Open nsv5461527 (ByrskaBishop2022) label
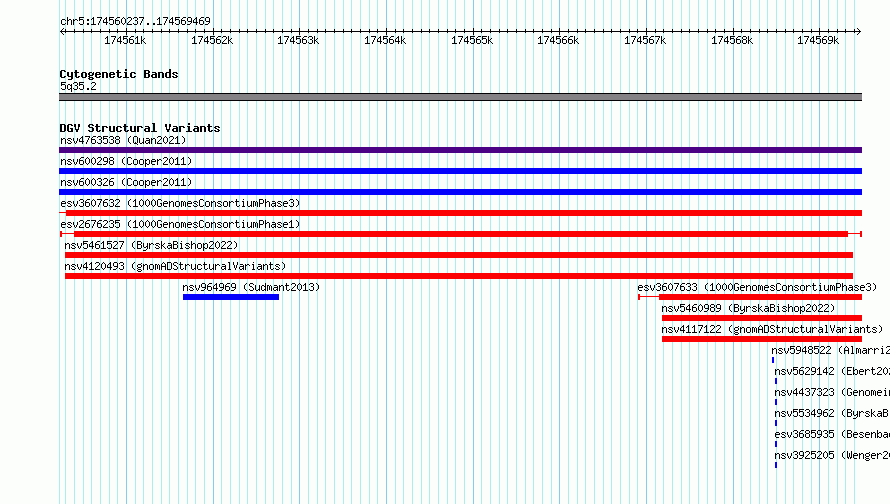Image resolution: width=890 pixels, height=504 pixels. point(151,245)
